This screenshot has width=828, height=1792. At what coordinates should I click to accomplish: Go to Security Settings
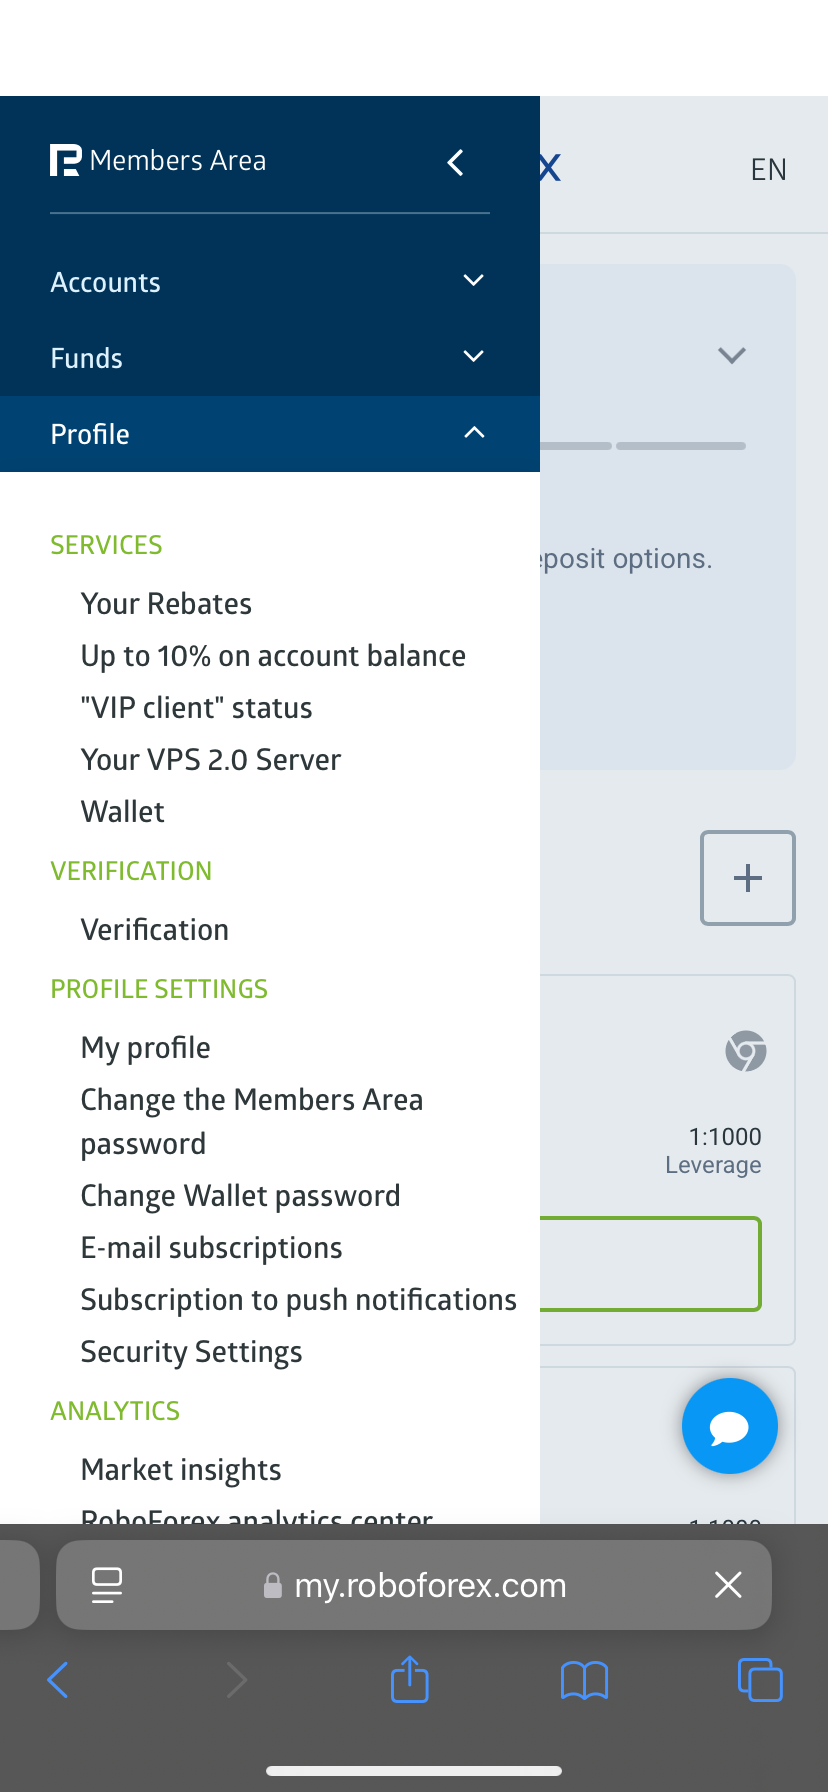coord(191,1352)
